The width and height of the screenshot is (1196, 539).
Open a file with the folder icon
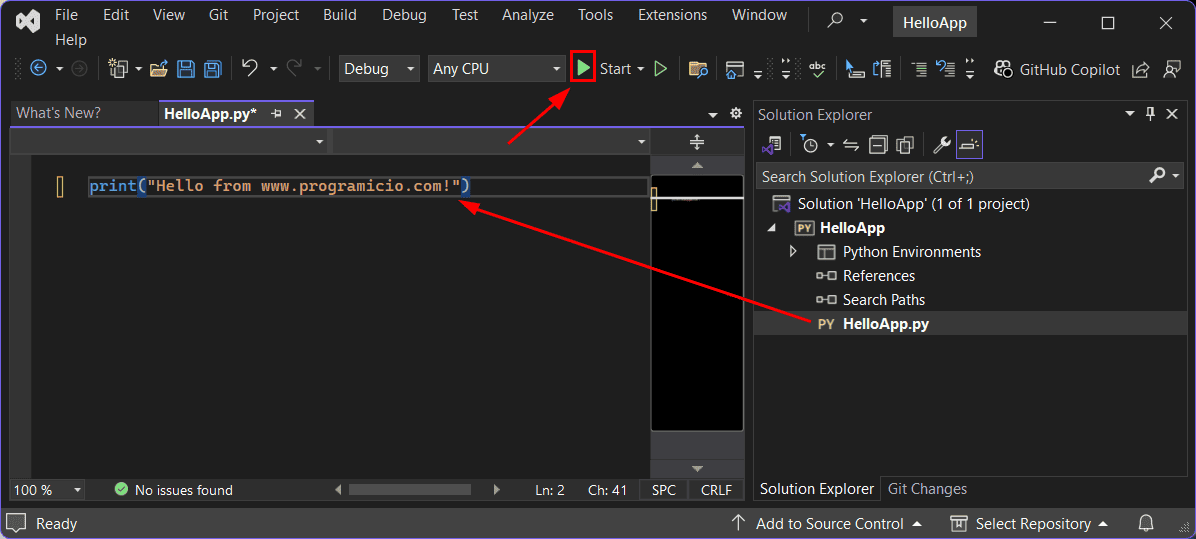point(159,69)
